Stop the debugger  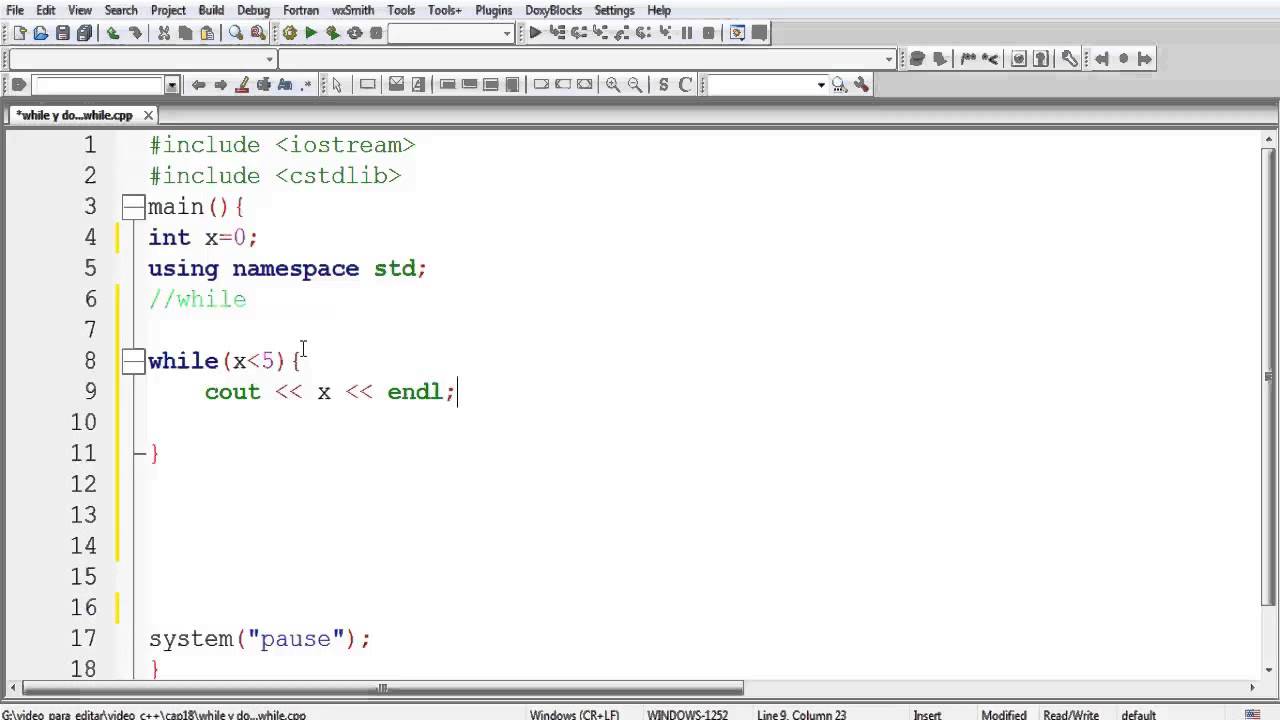coord(708,33)
